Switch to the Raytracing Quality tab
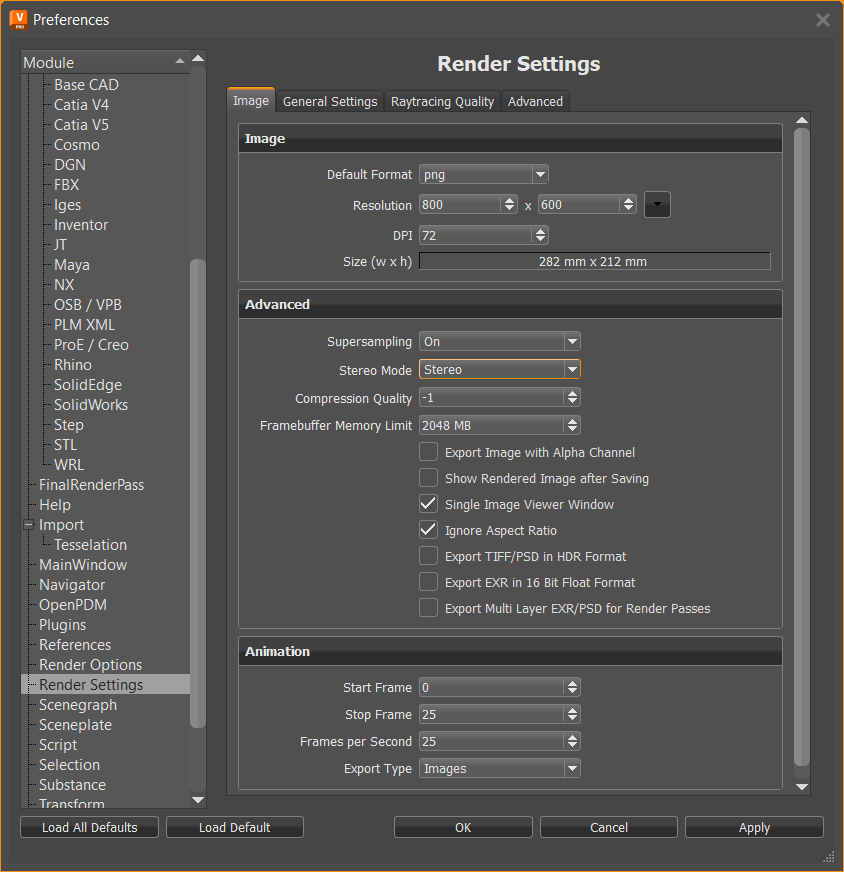 tap(442, 101)
